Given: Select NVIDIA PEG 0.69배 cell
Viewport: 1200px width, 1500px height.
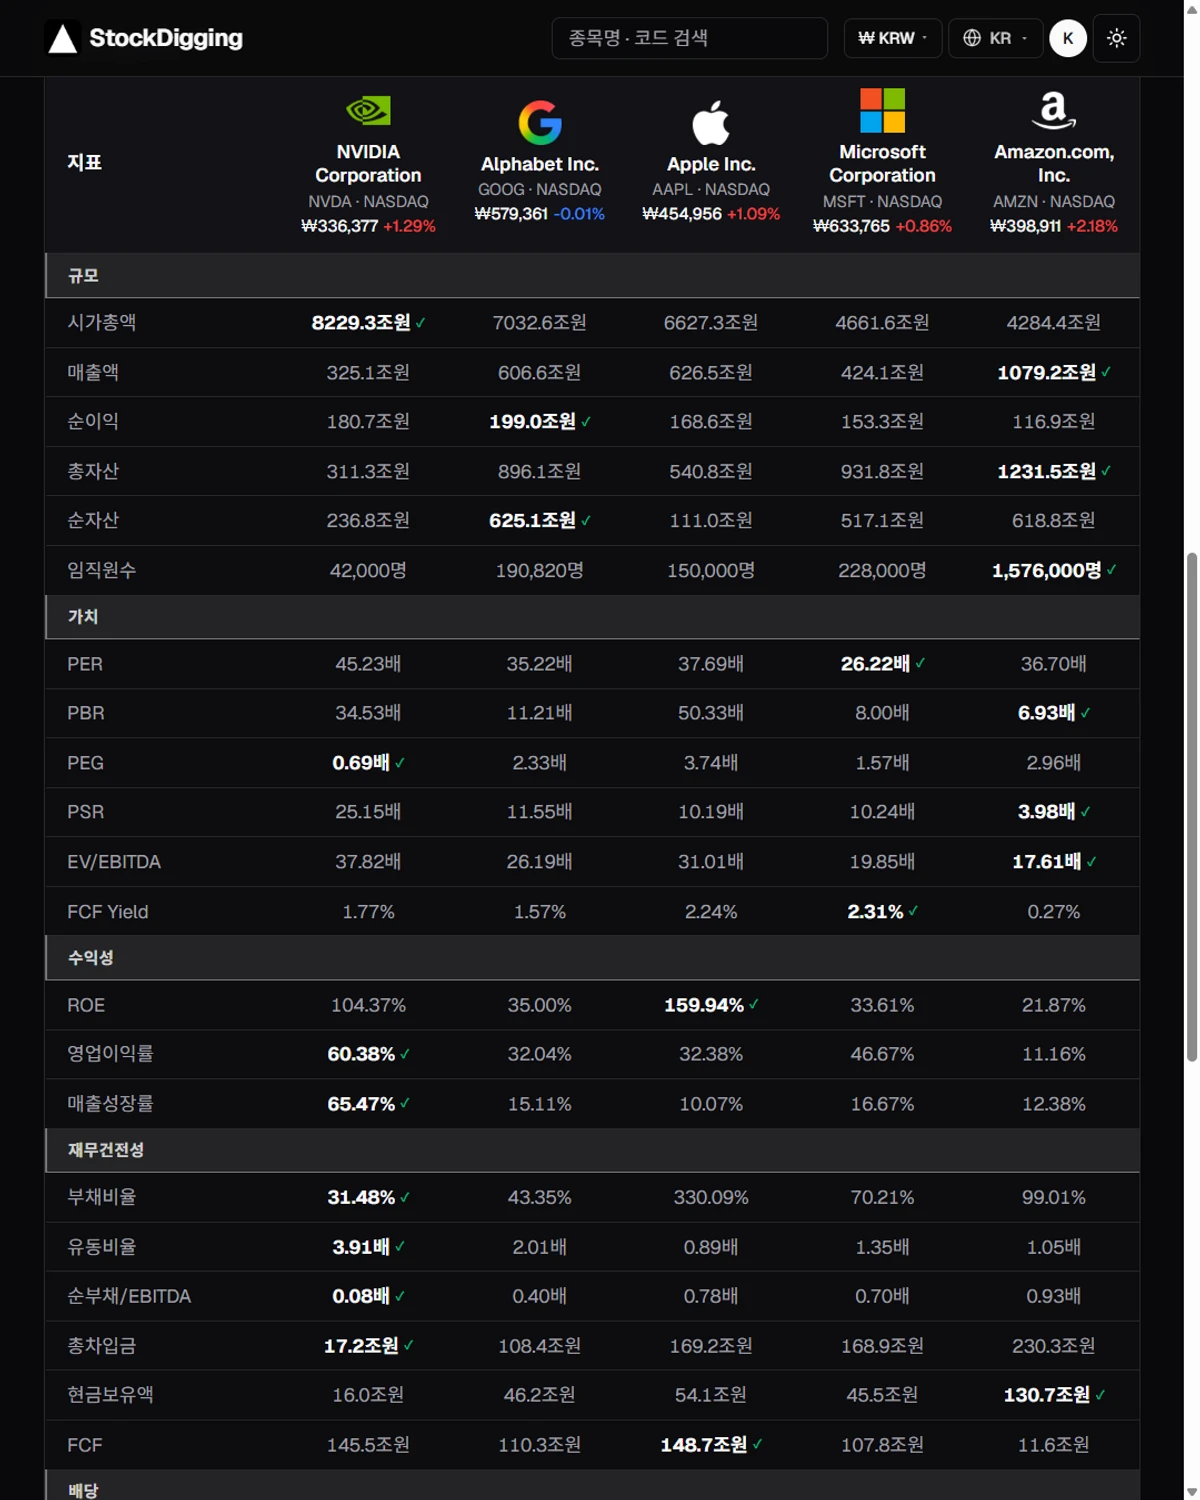Looking at the screenshot, I should point(368,763).
